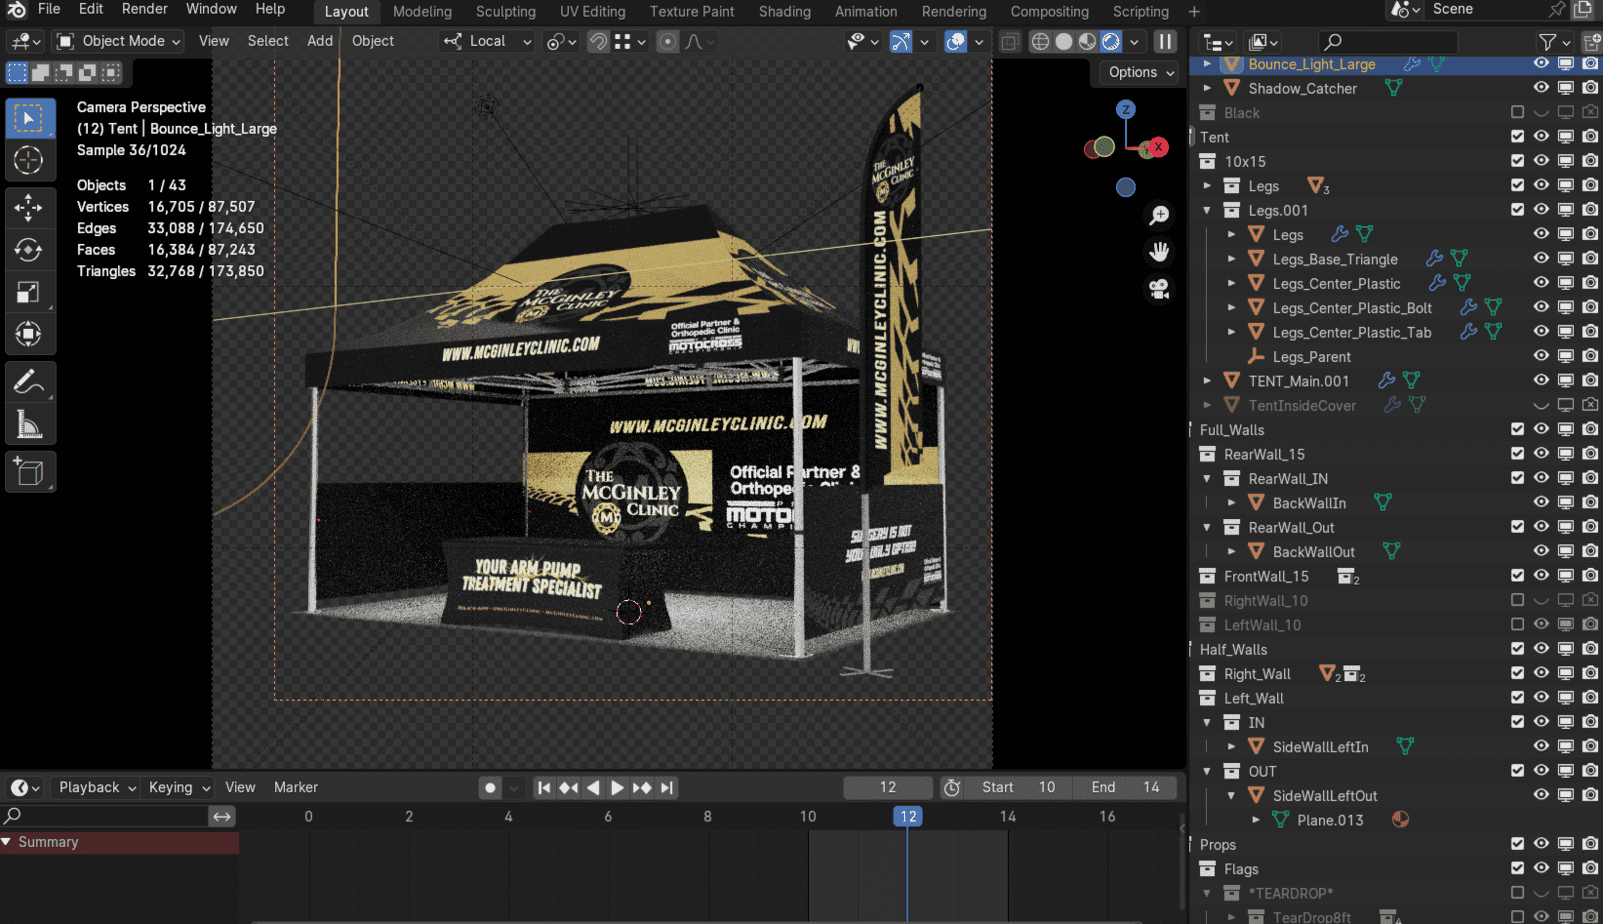Expand the Plane.013 mesh data

pyautogui.click(x=1256, y=820)
